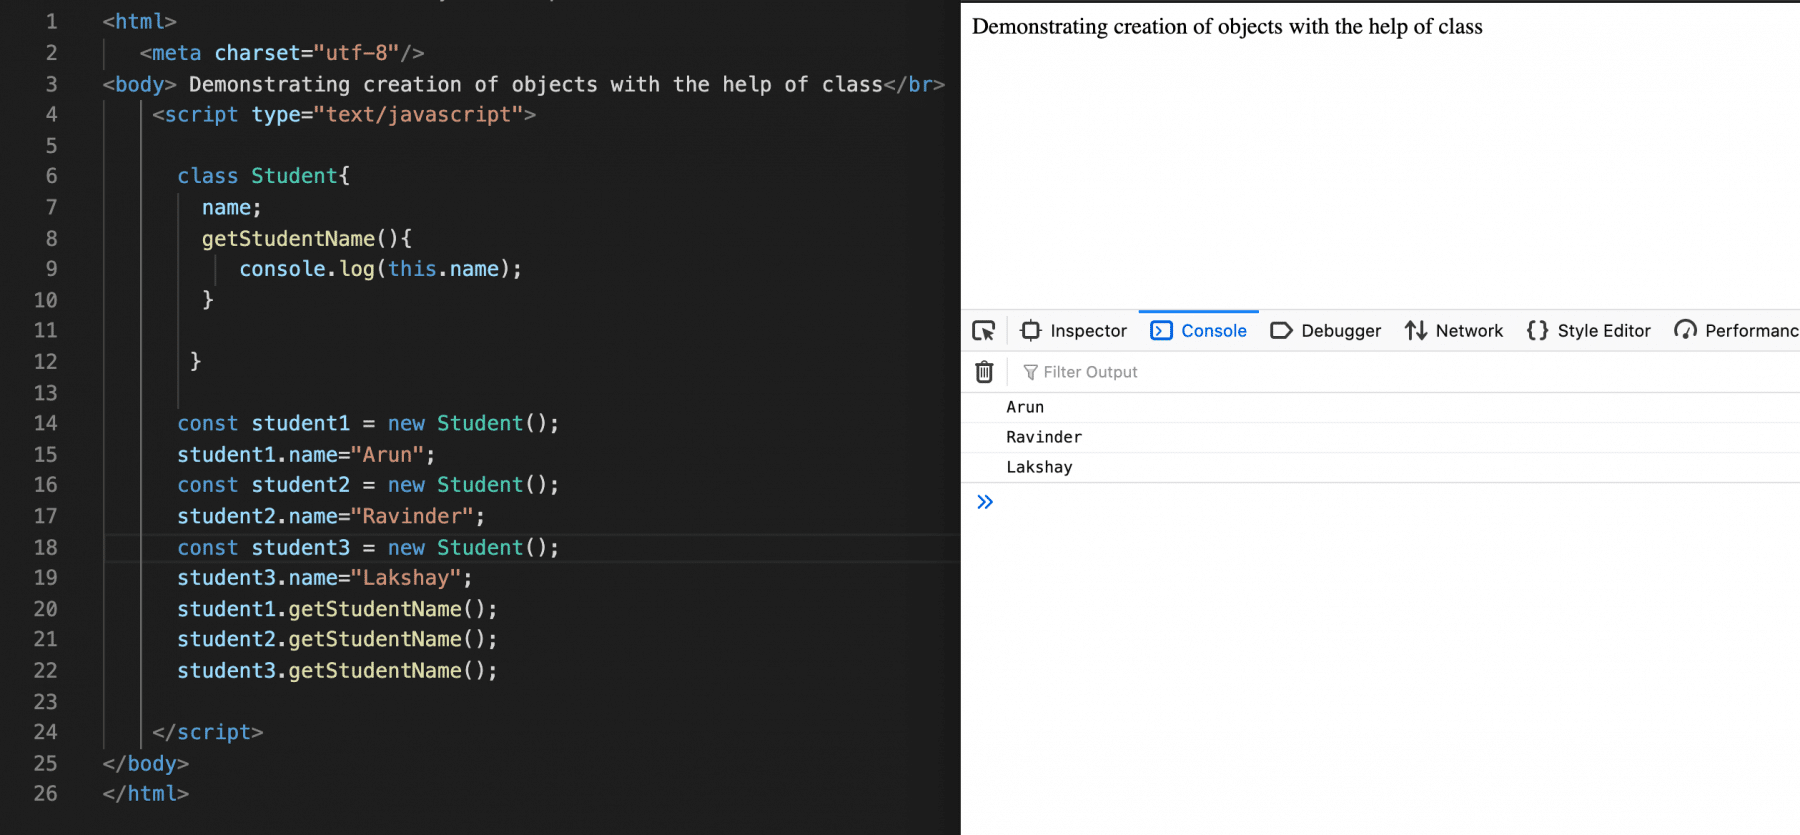Viewport: 1800px width, 835px height.
Task: Click the 'student3.name="Lakshay";' line
Action: tap(325, 577)
